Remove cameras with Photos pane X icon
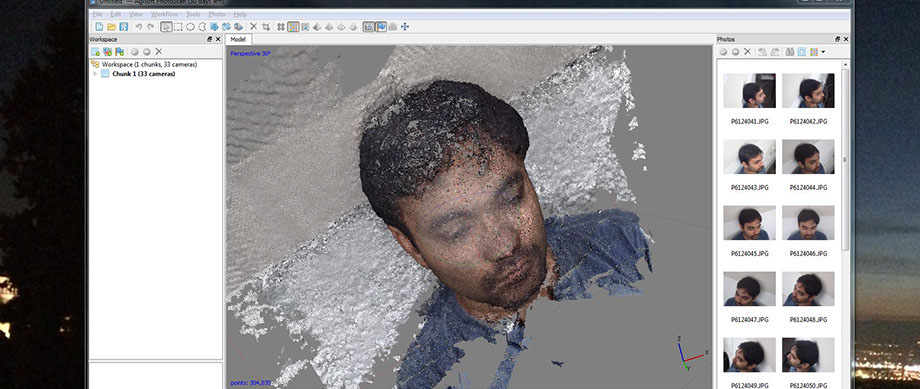The height and width of the screenshot is (389, 920). click(x=748, y=52)
